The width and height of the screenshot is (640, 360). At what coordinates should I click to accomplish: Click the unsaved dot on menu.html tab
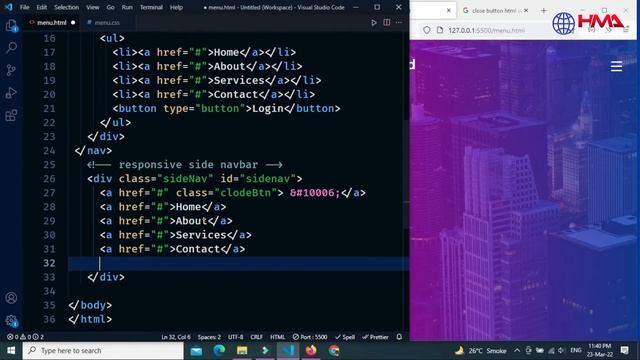click(x=73, y=22)
